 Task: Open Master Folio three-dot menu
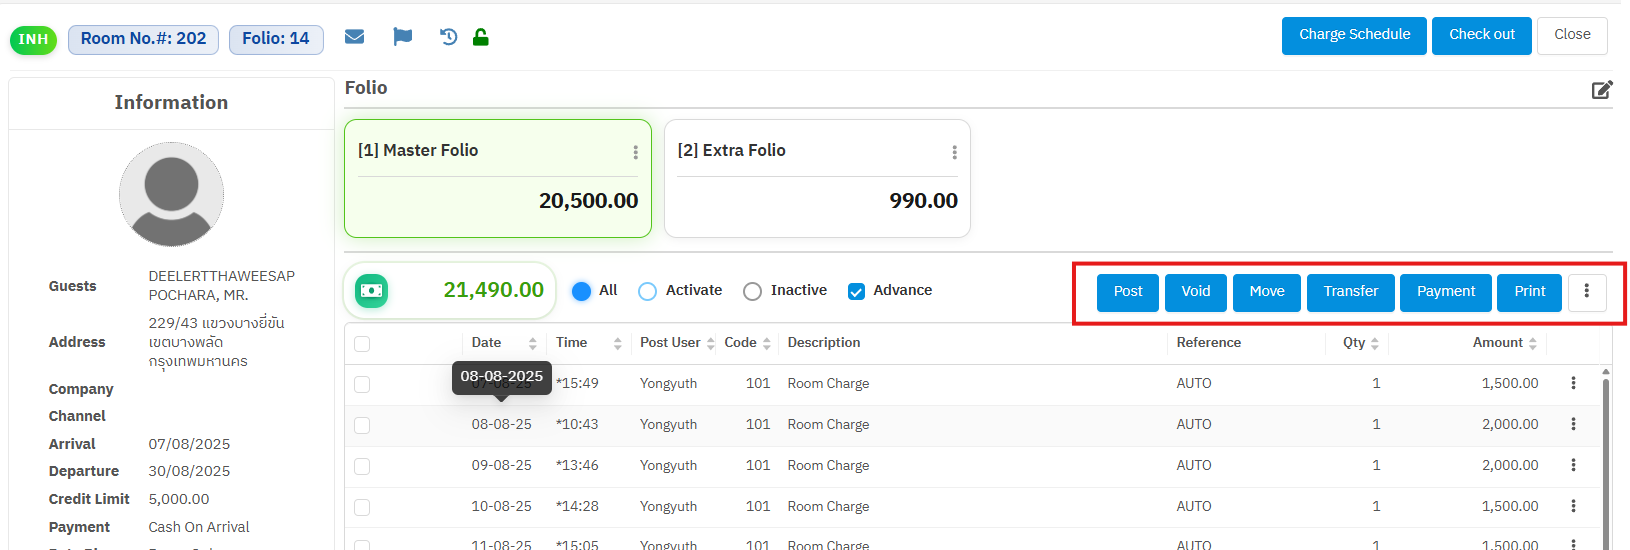635,152
